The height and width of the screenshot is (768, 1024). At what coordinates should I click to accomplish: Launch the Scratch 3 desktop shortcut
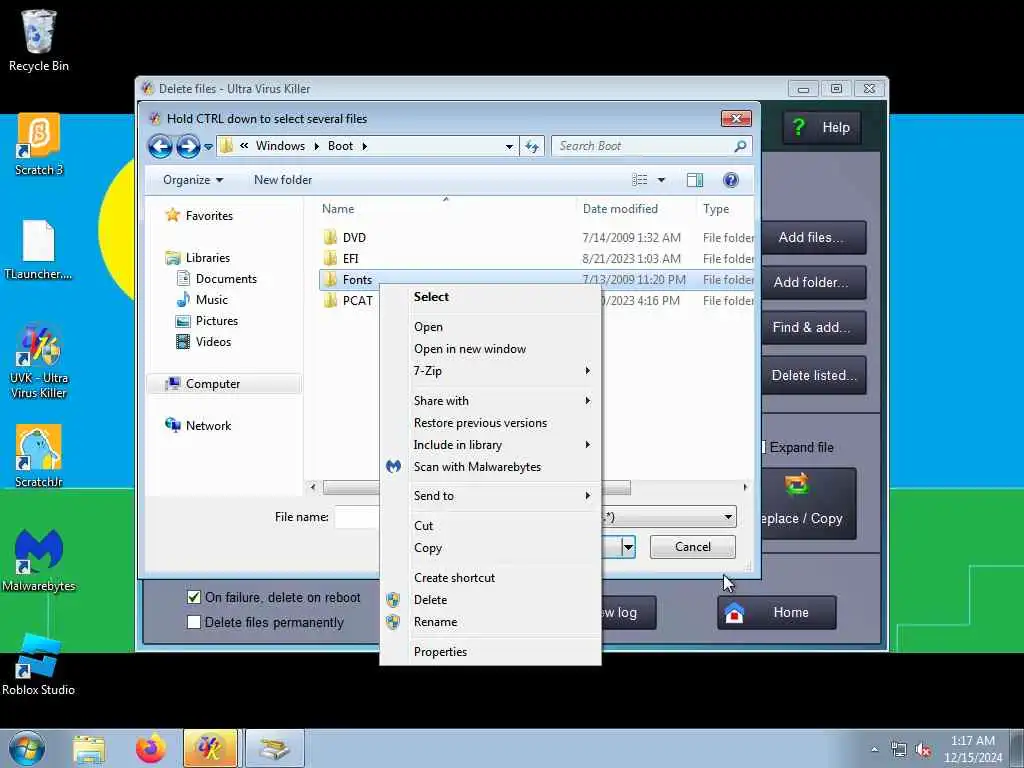[x=39, y=144]
